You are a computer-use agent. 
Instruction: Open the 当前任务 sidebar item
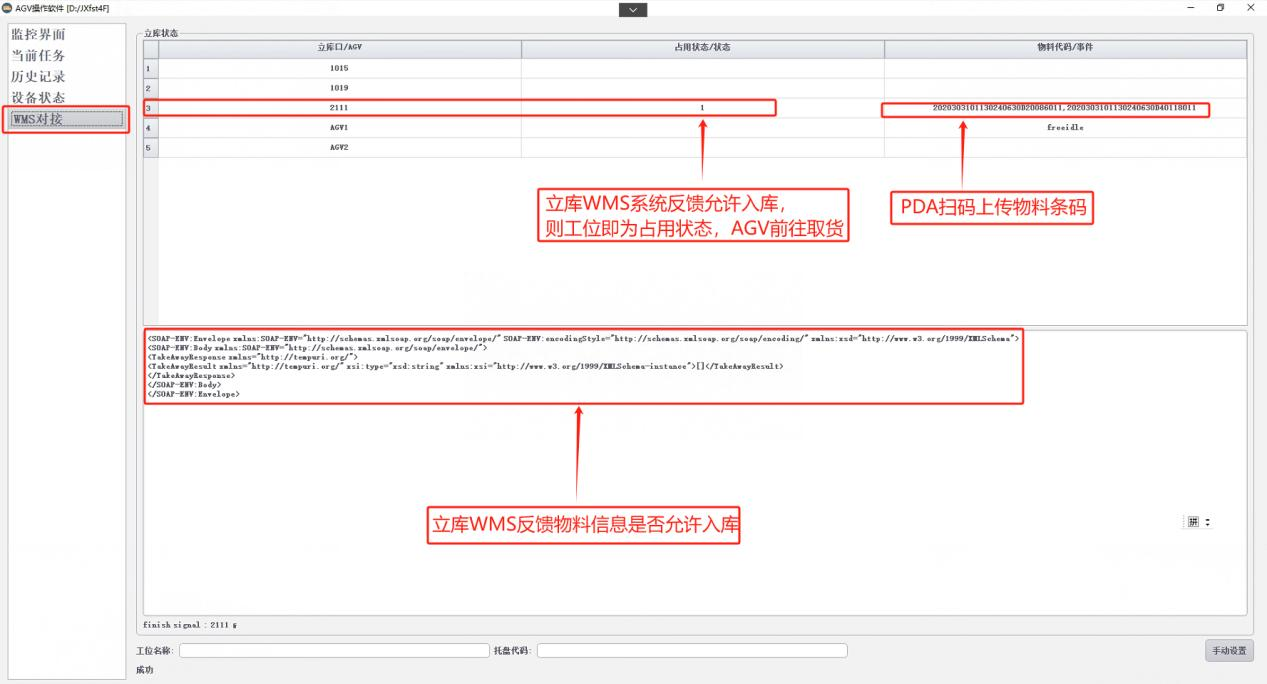[x=38, y=56]
